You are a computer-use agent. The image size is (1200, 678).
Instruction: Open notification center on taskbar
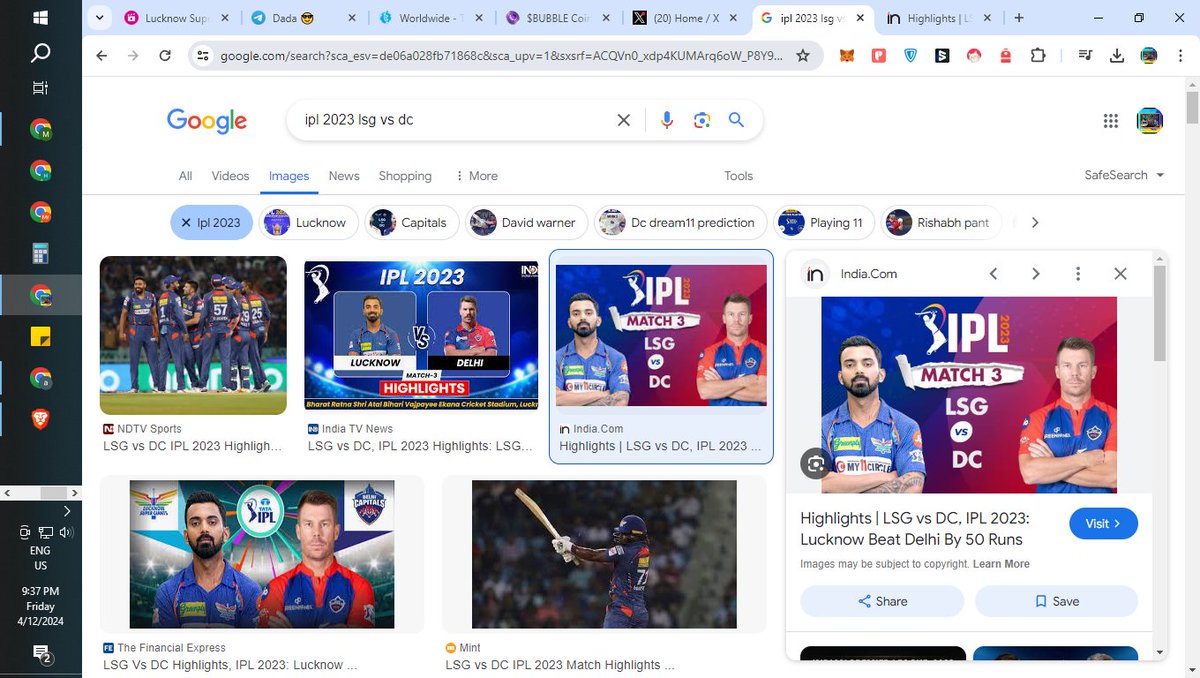coord(41,654)
